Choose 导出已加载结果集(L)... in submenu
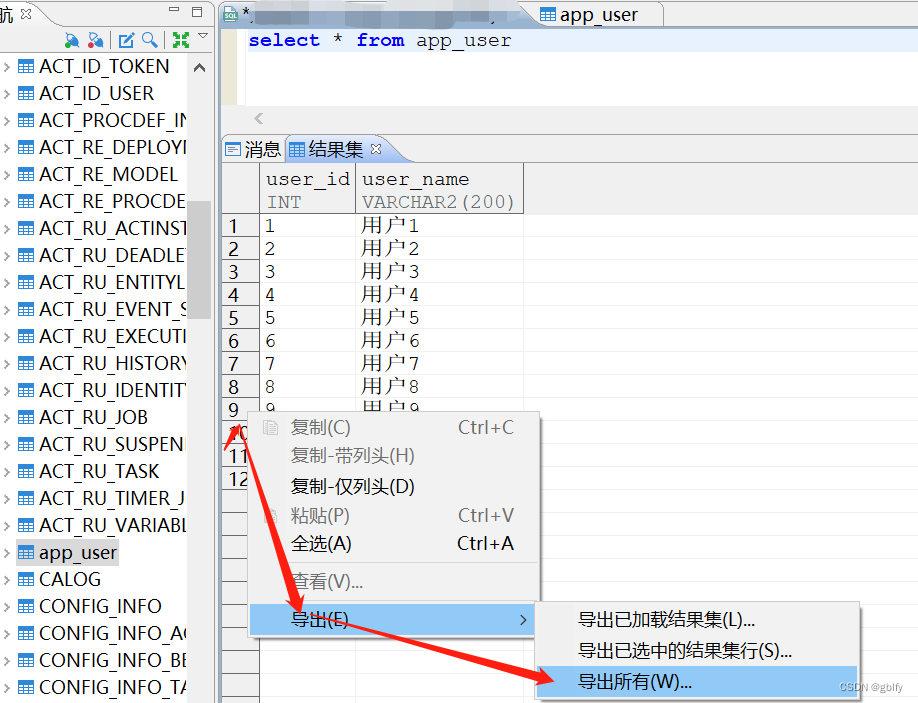This screenshot has height=703, width=918. pos(697,620)
